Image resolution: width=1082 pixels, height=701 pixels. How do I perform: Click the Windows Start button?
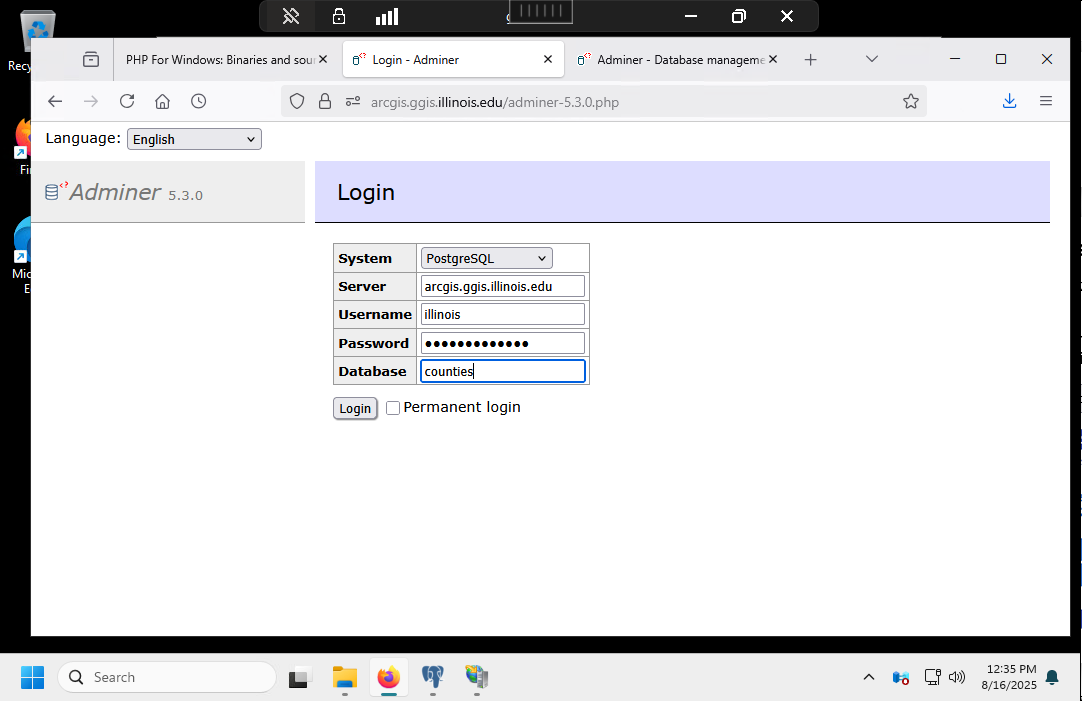(x=32, y=677)
